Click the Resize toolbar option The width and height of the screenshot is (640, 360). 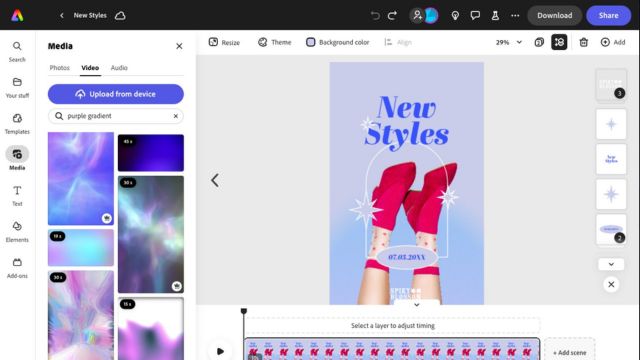pos(224,42)
